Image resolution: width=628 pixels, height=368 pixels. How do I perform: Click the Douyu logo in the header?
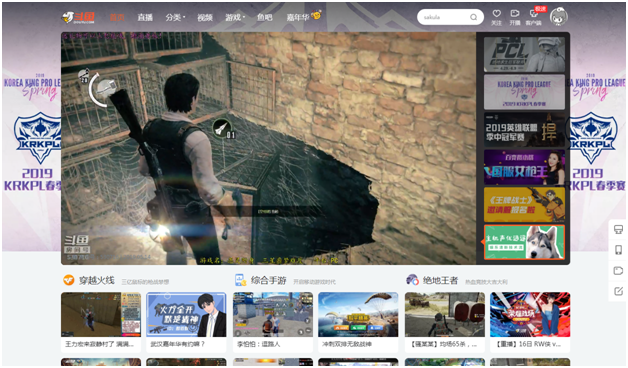[x=78, y=17]
